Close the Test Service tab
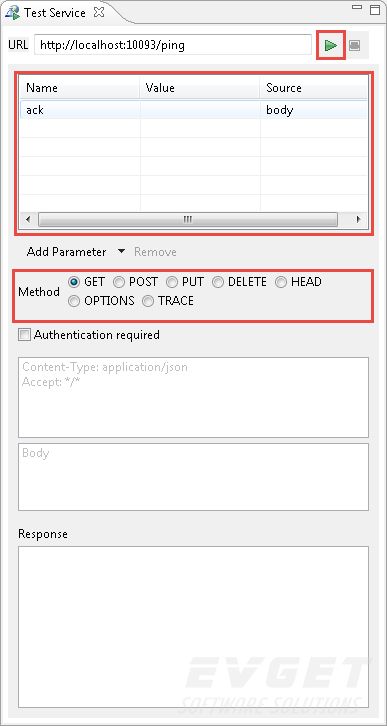This screenshot has width=387, height=726. pyautogui.click(x=99, y=13)
